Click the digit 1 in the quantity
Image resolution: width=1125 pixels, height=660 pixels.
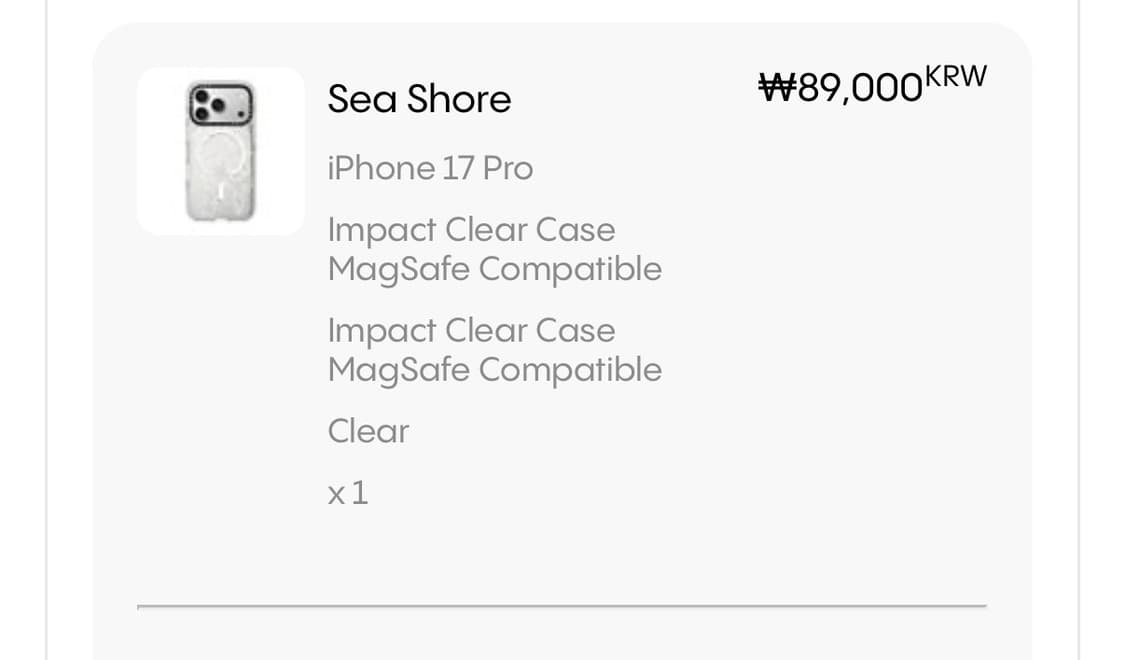(x=360, y=493)
